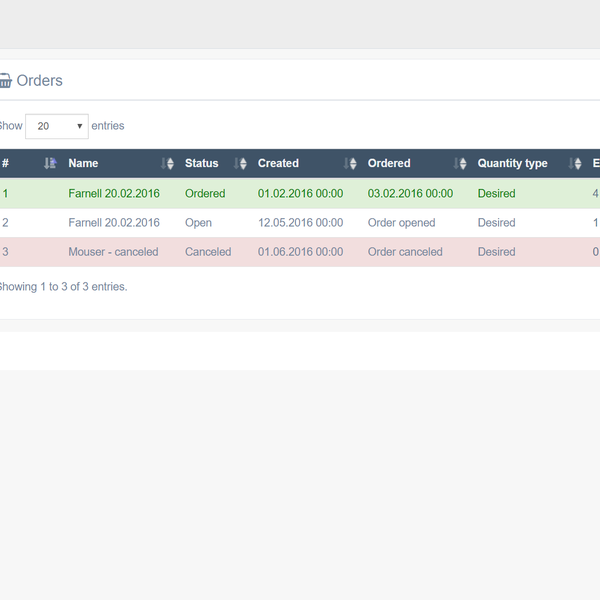Click the Name column header text
Image resolution: width=600 pixels, height=600 pixels.
click(x=83, y=164)
